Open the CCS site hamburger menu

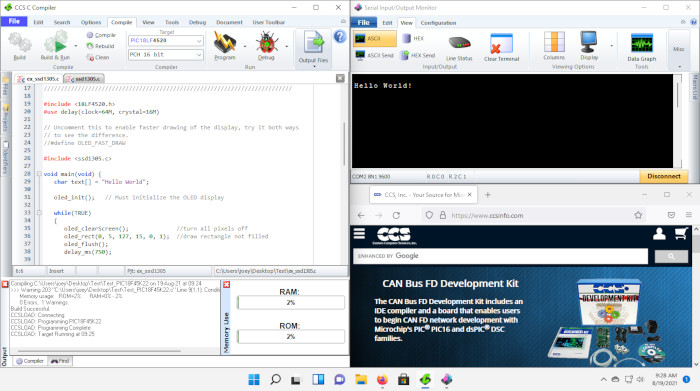359,233
